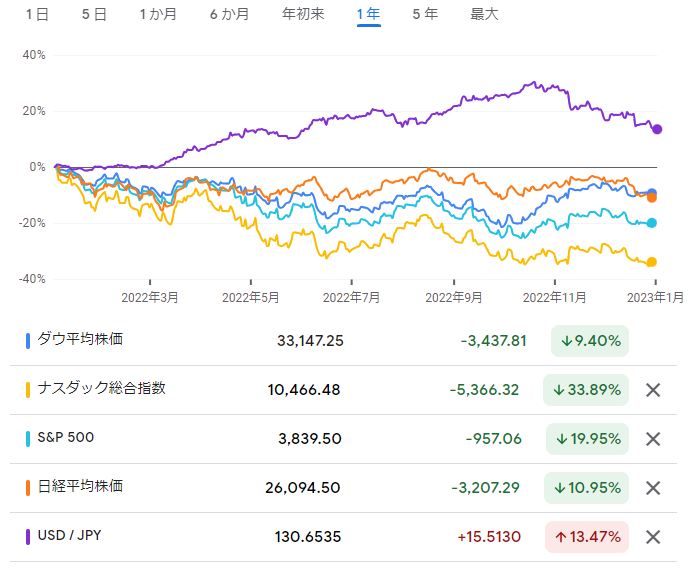The image size is (695, 569).
Task: Open the ダウ平均株価 index row
Action: point(344,341)
